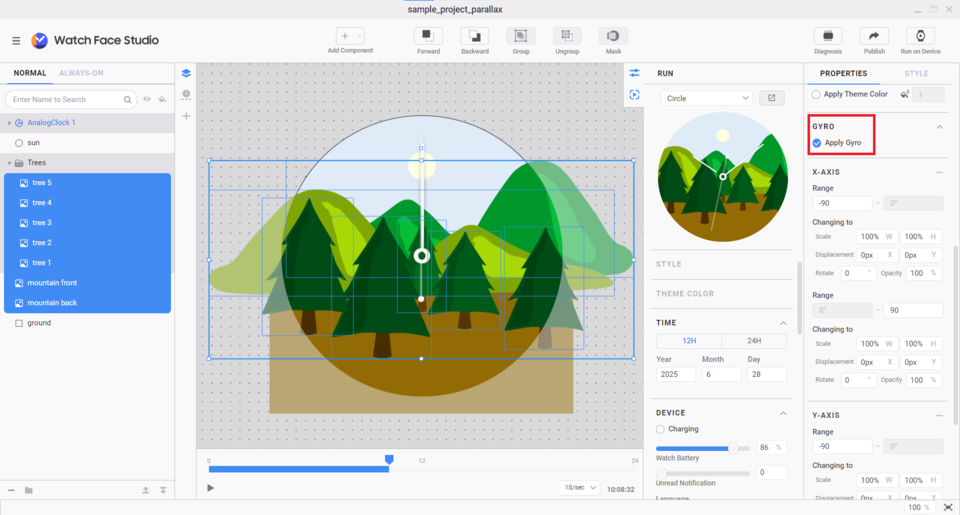Switch to the STYLE properties tab
The image size is (960, 515).
(x=915, y=73)
